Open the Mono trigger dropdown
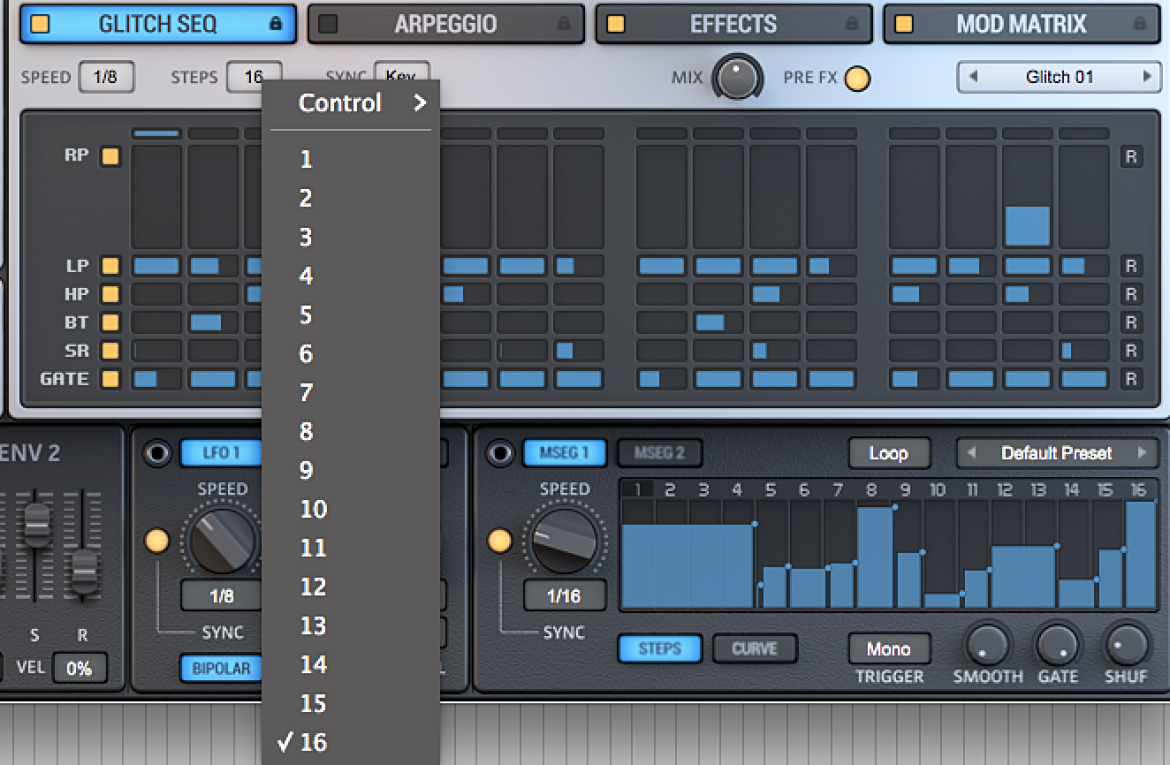The height and width of the screenshot is (765, 1170). pyautogui.click(x=889, y=649)
